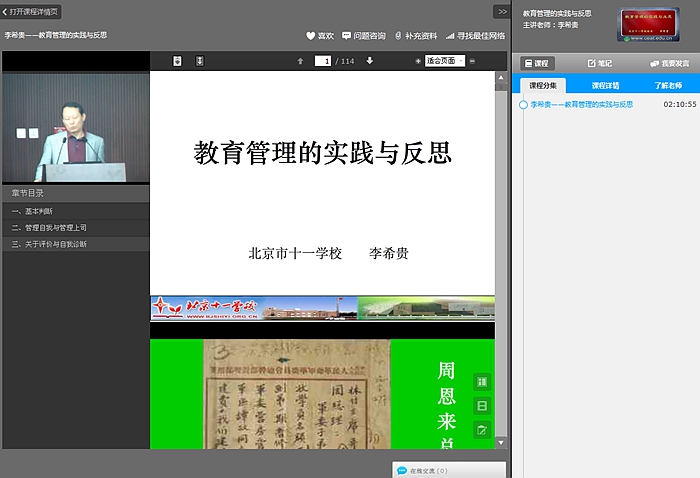This screenshot has height=478, width=700.
Task: Switch to the 笔记 tab
Action: coord(600,63)
